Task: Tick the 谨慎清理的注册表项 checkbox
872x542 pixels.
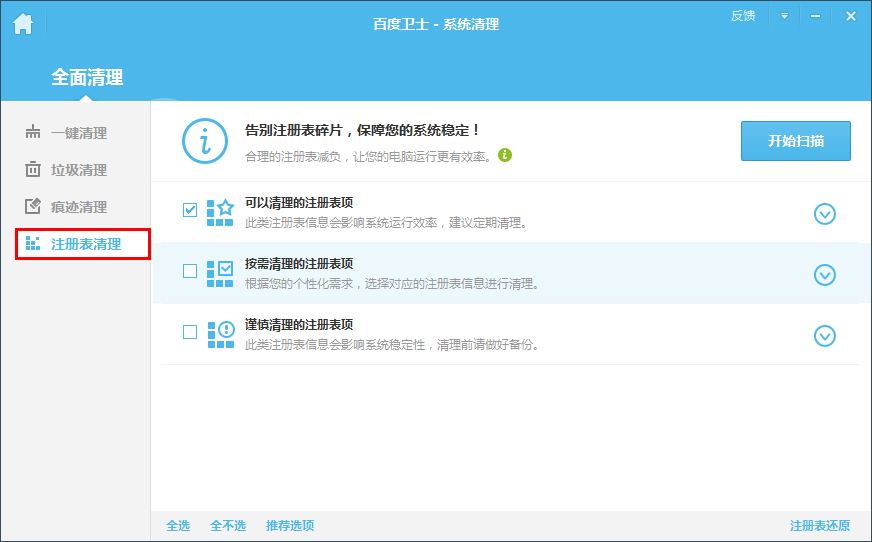Action: tap(190, 332)
